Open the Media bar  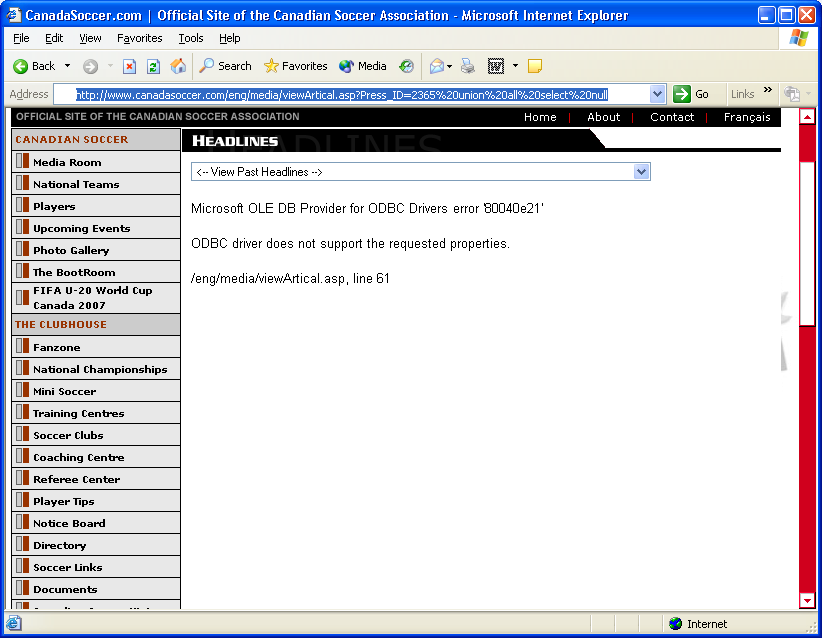(363, 66)
